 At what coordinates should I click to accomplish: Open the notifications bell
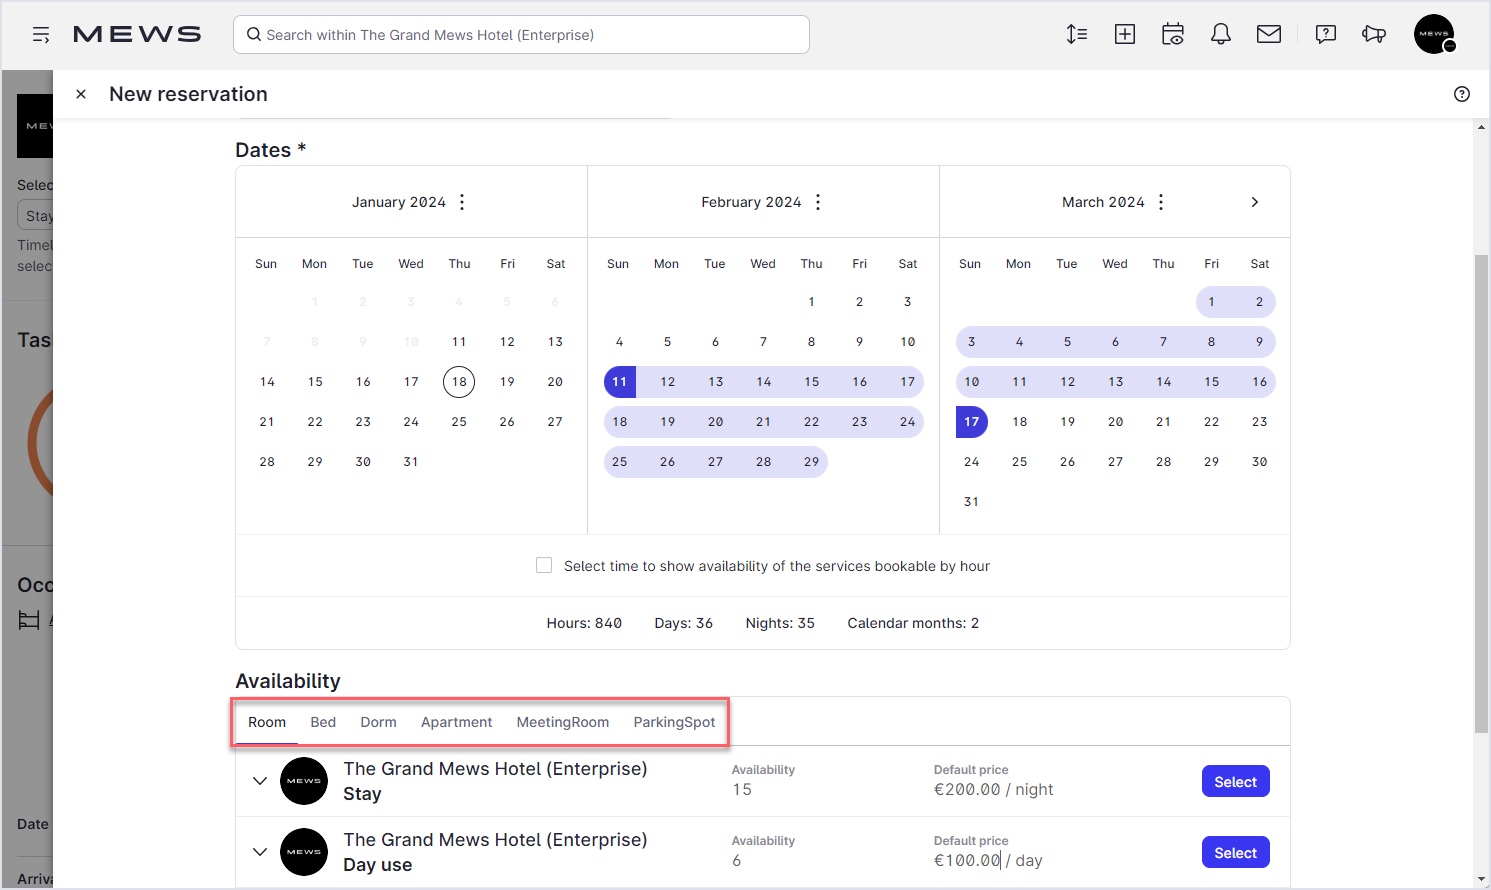(1221, 34)
